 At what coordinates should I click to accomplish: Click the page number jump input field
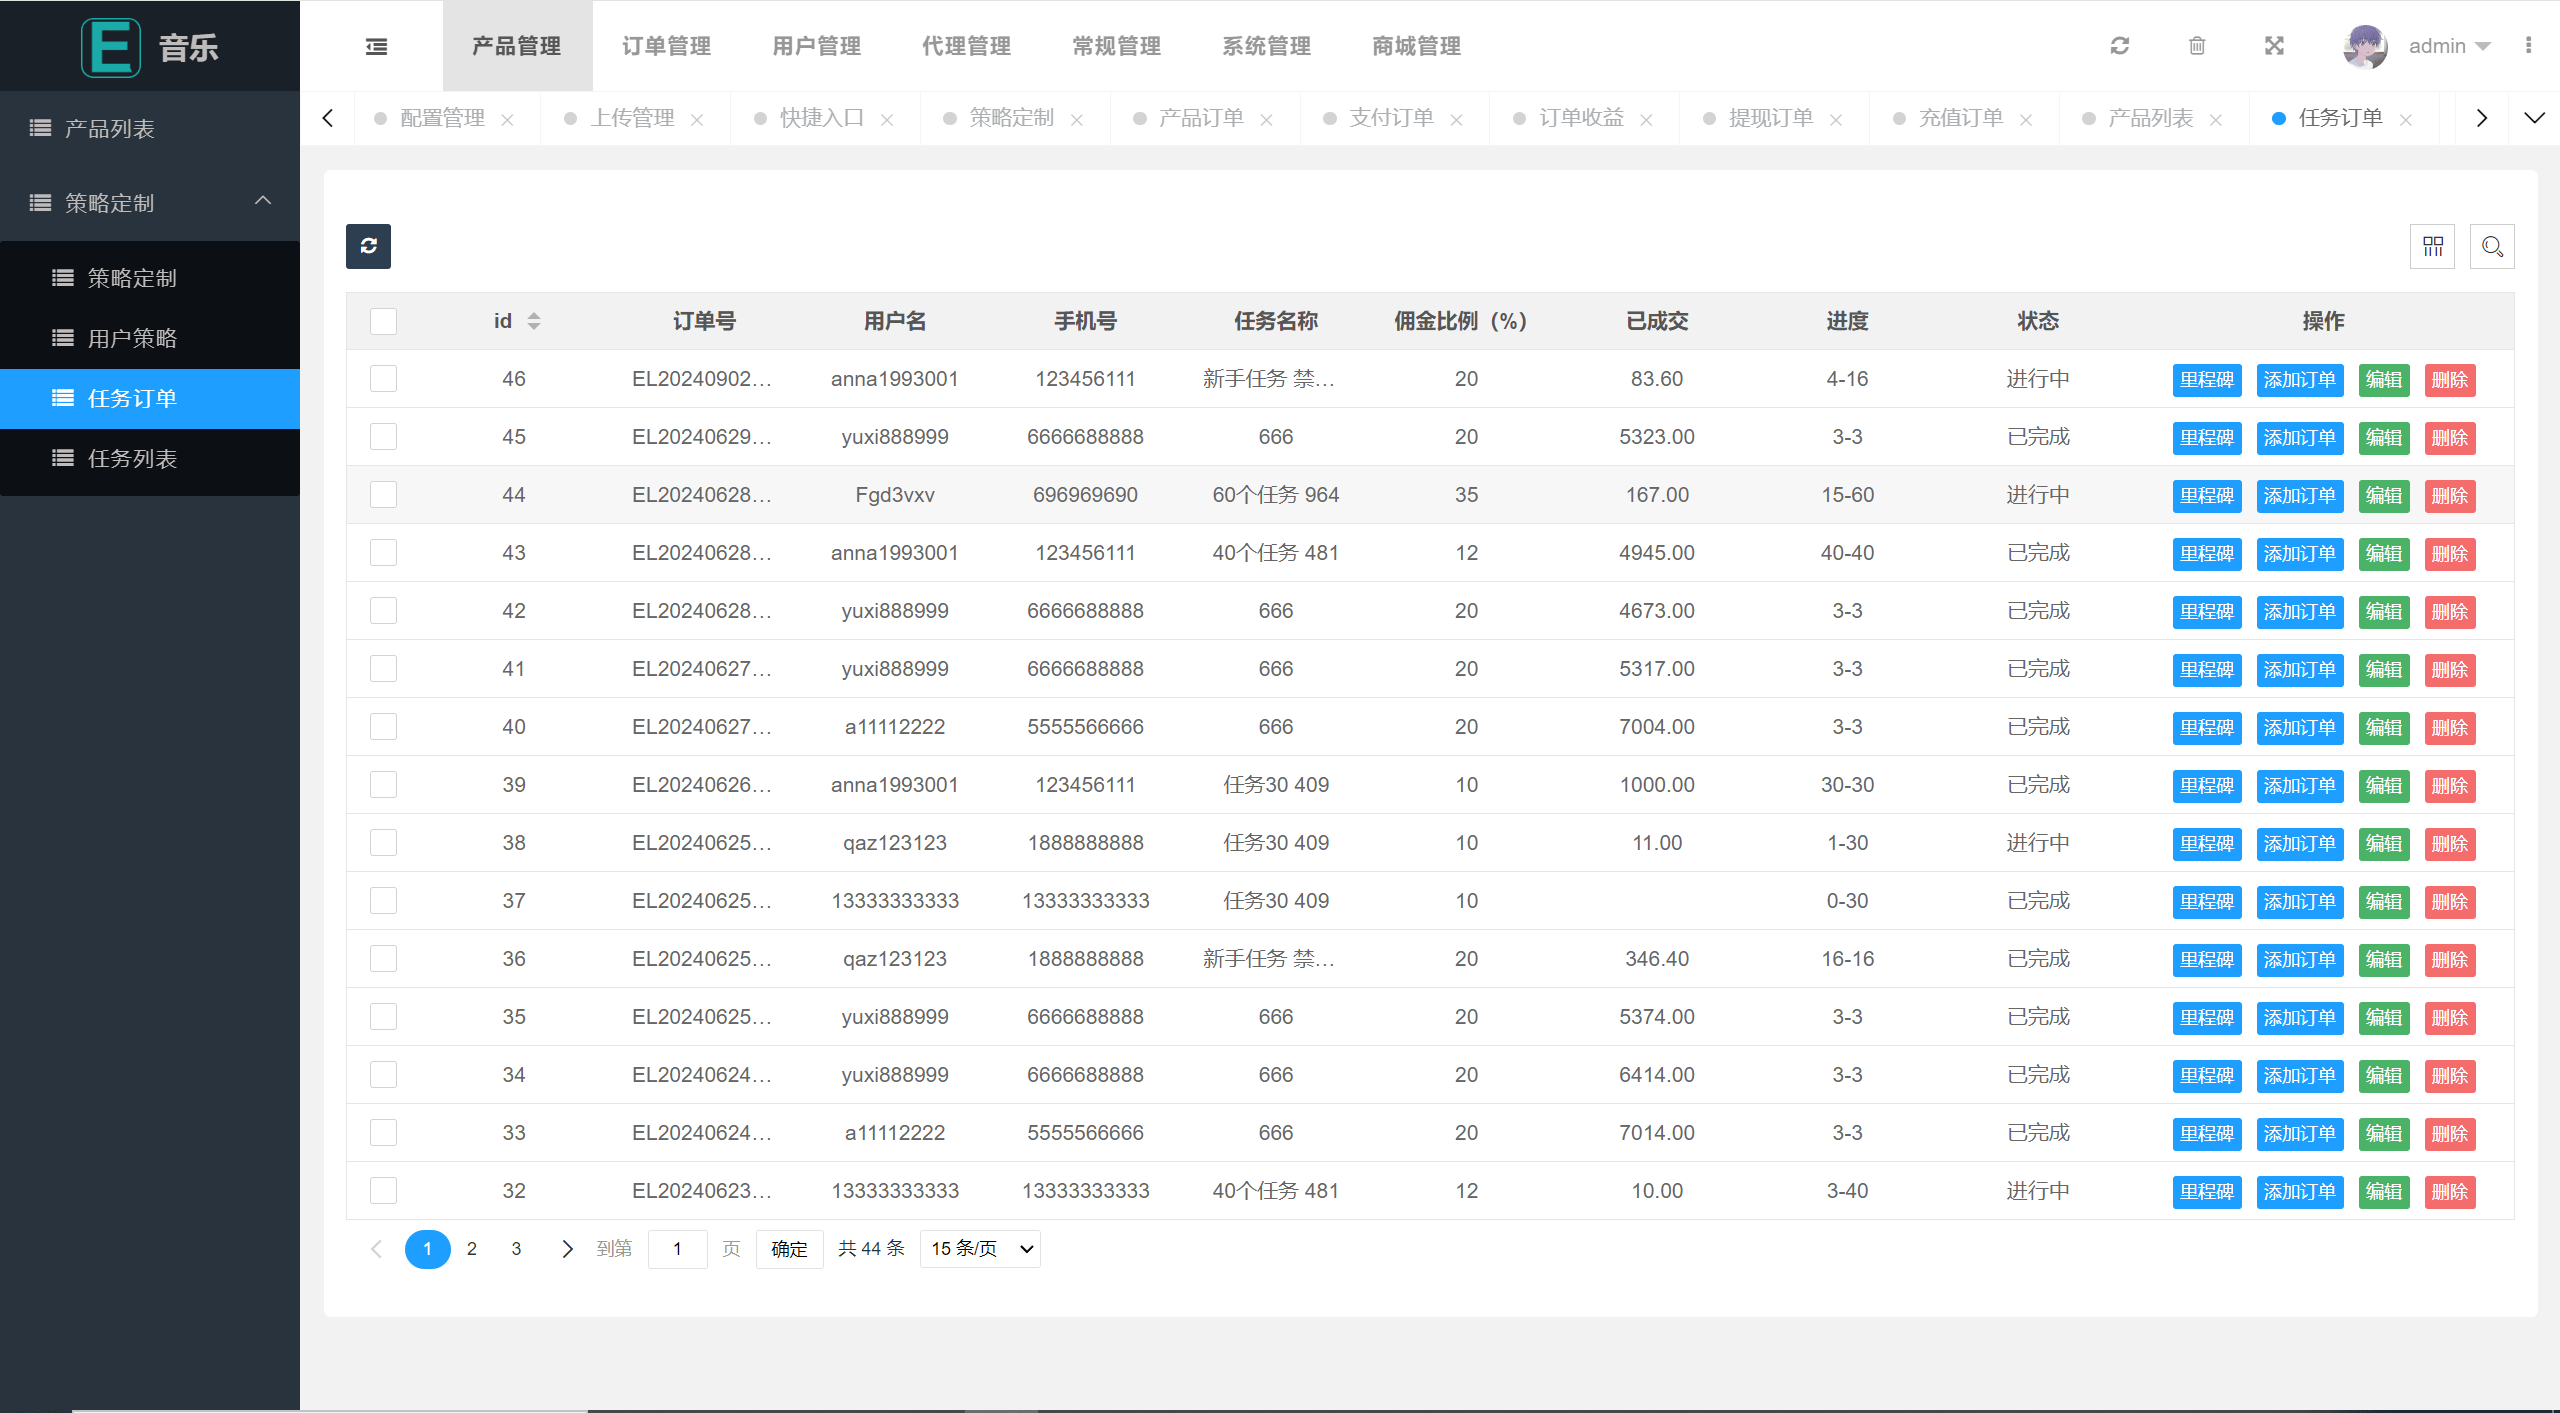click(677, 1248)
